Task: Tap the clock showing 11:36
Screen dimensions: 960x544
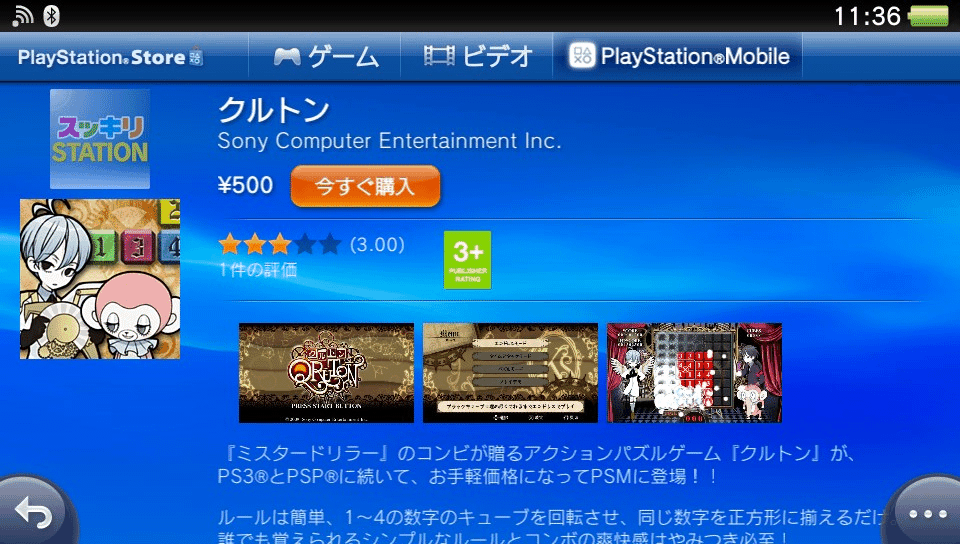Action: point(868,17)
